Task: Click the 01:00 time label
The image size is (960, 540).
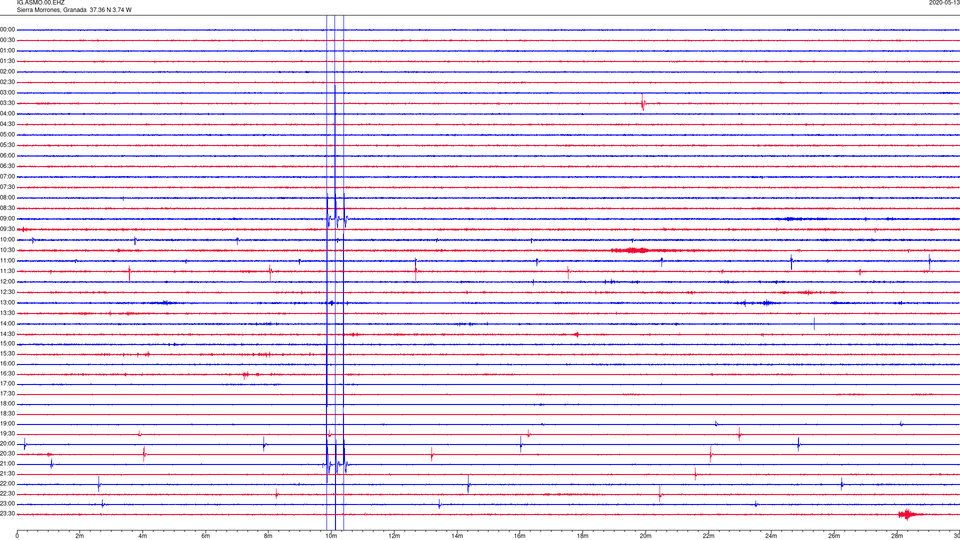Action: [x=7, y=51]
